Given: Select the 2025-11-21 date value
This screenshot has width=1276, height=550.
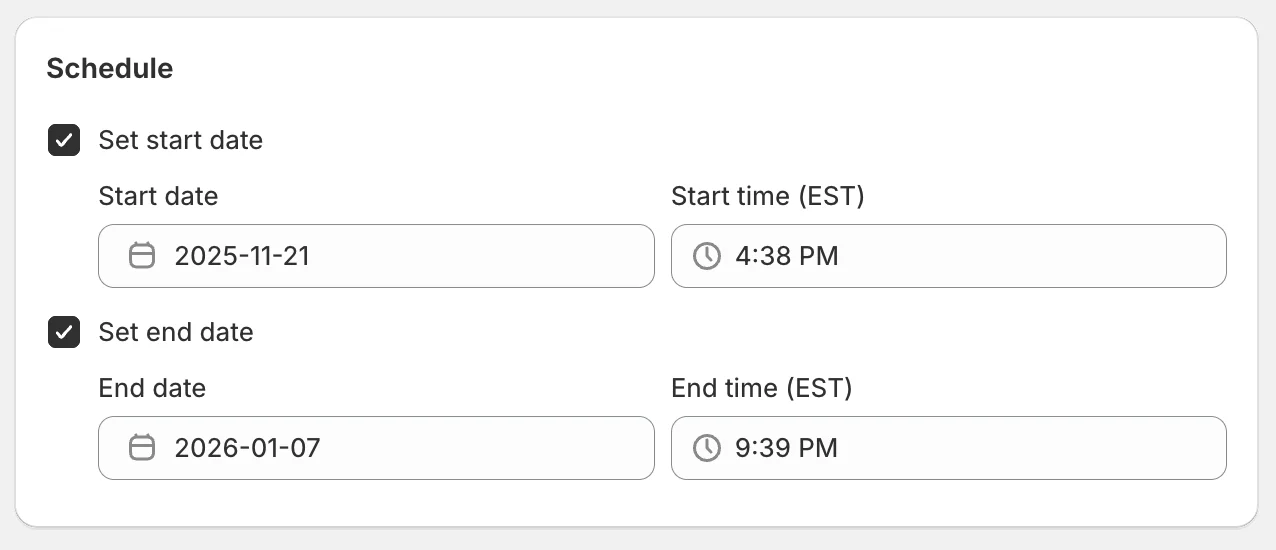Looking at the screenshot, I should (242, 256).
